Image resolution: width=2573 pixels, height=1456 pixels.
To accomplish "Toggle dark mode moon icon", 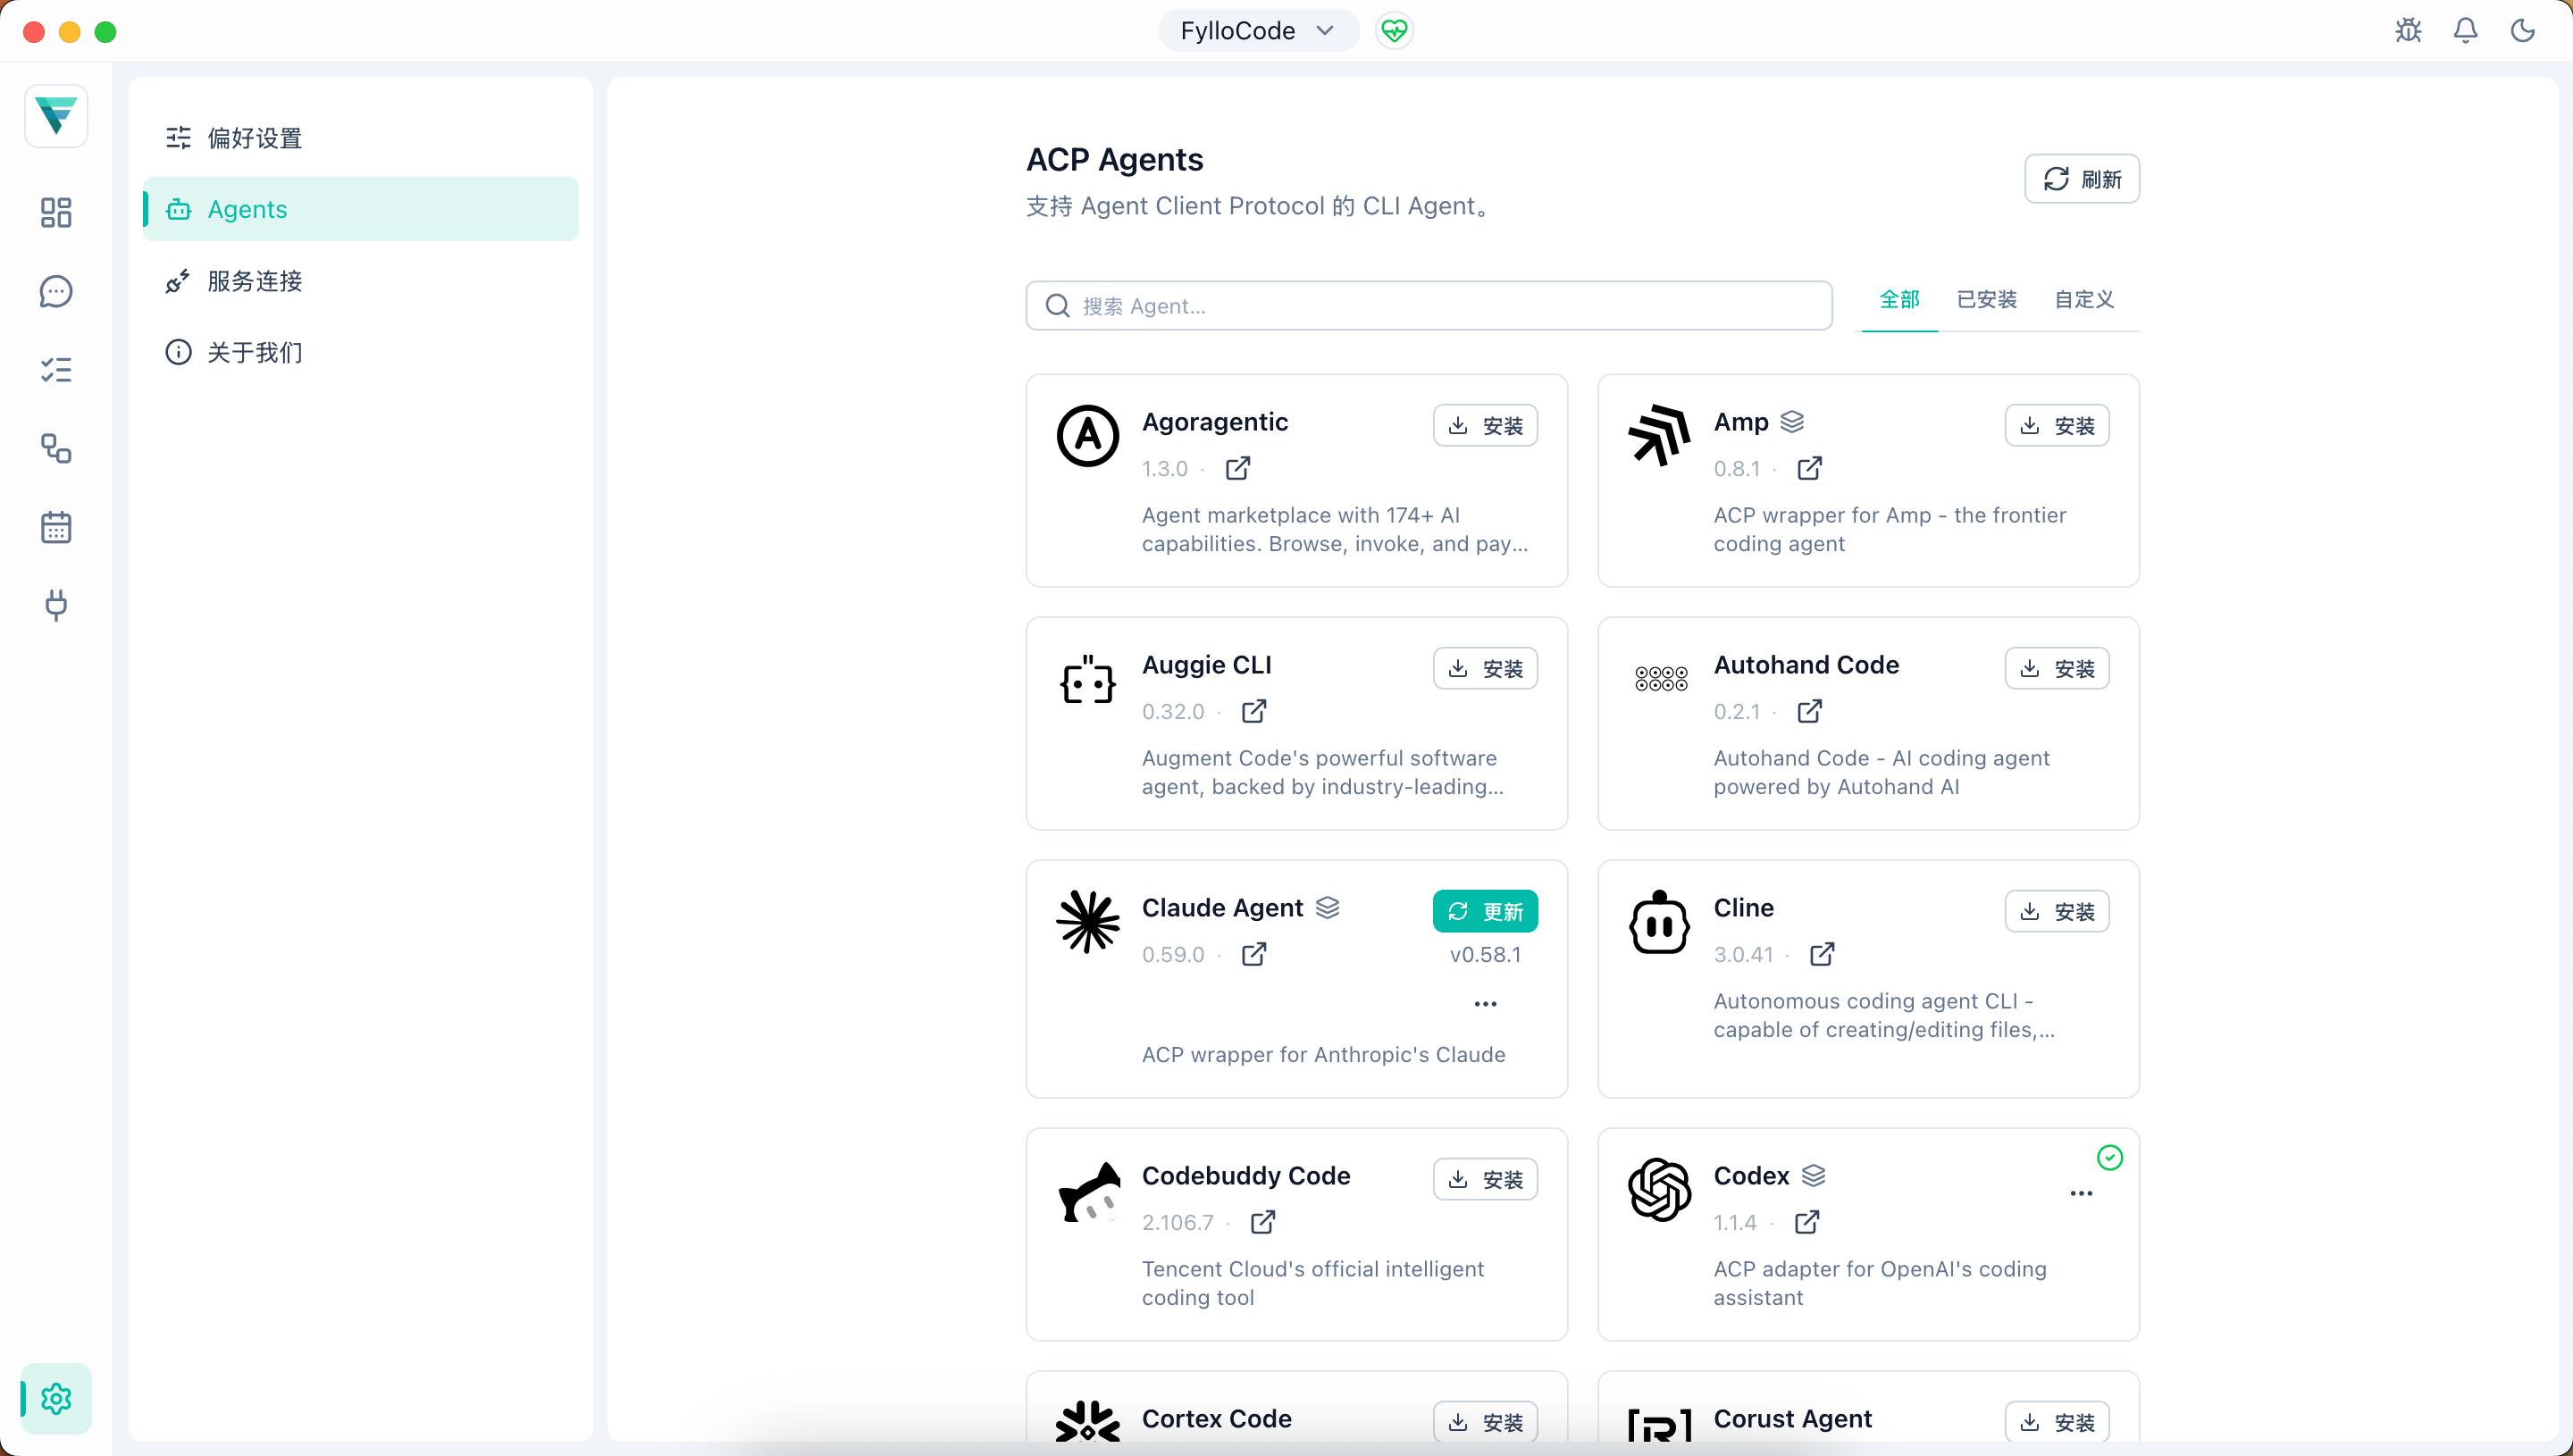I will (x=2522, y=30).
